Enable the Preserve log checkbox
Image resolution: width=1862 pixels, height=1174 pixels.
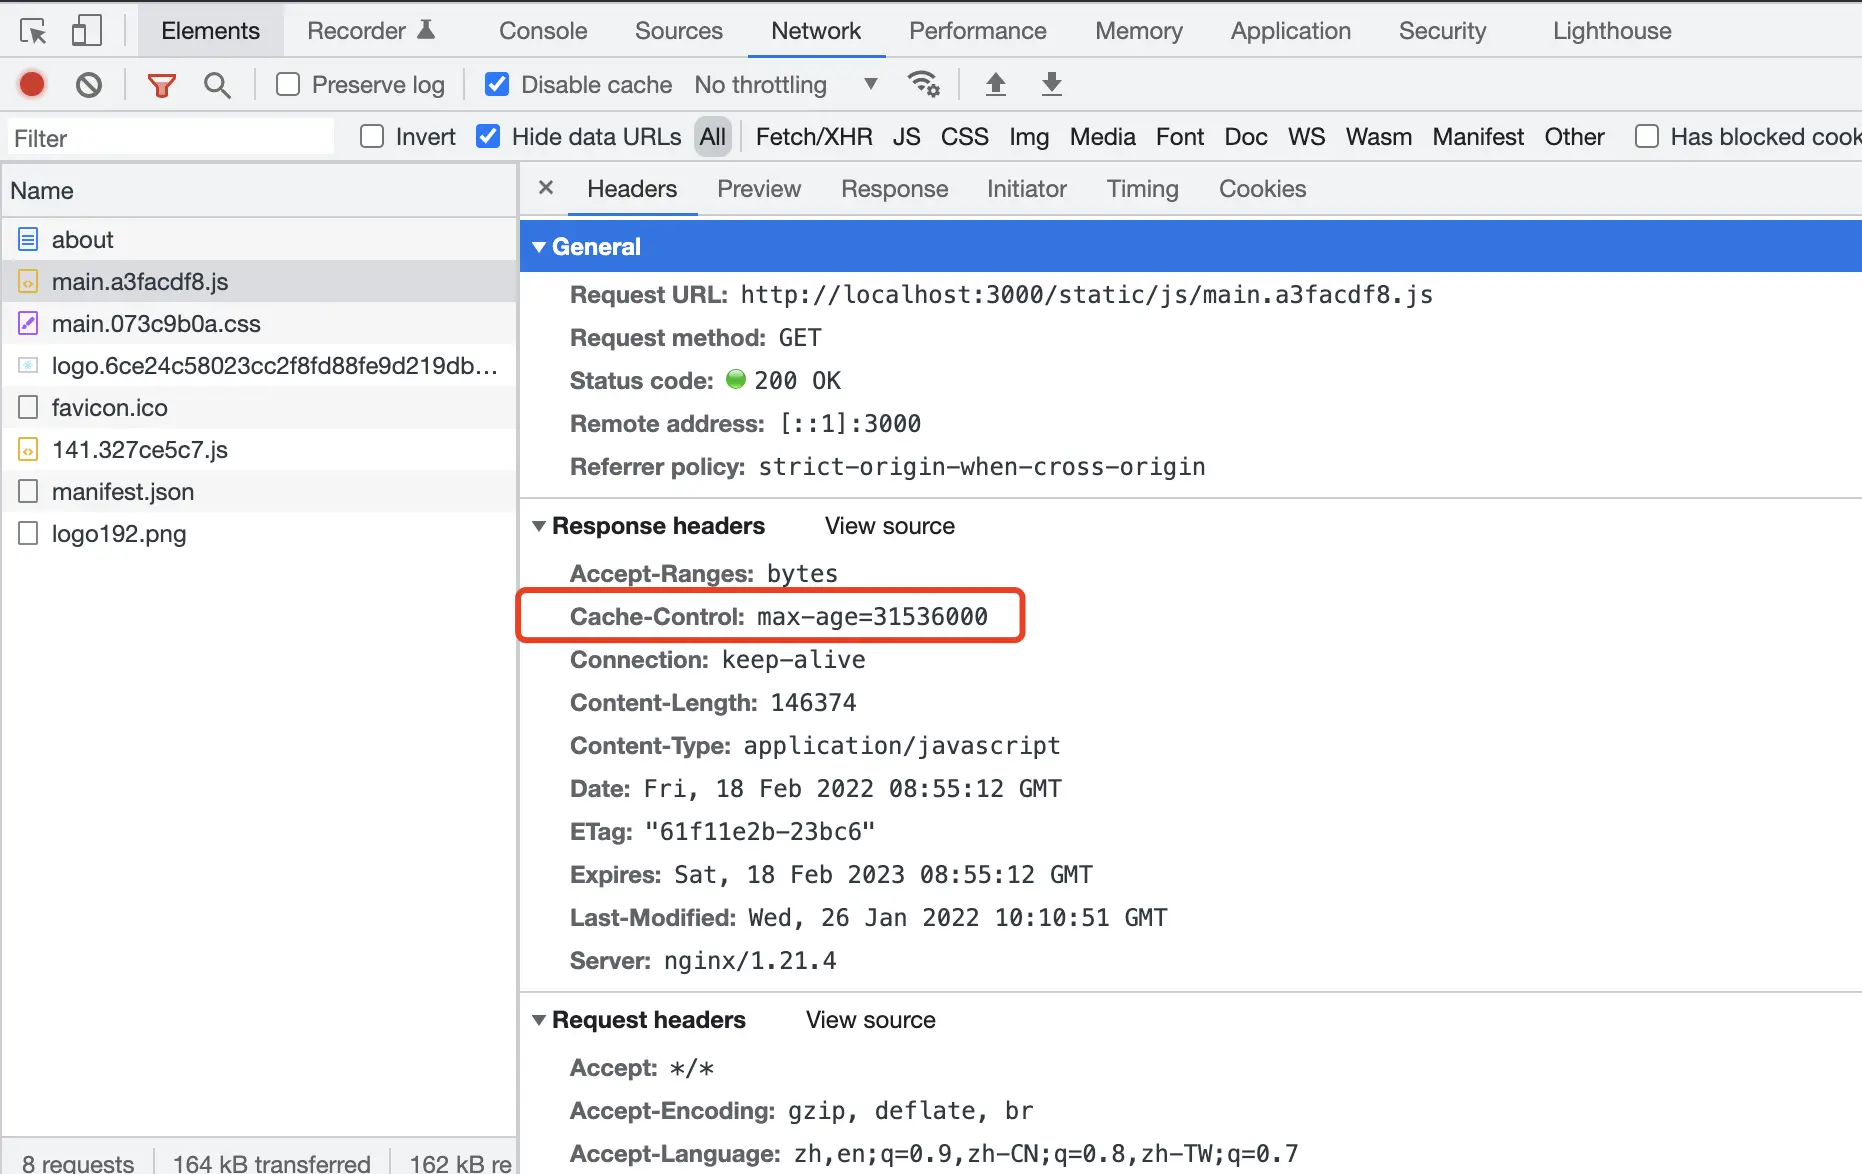point(288,85)
